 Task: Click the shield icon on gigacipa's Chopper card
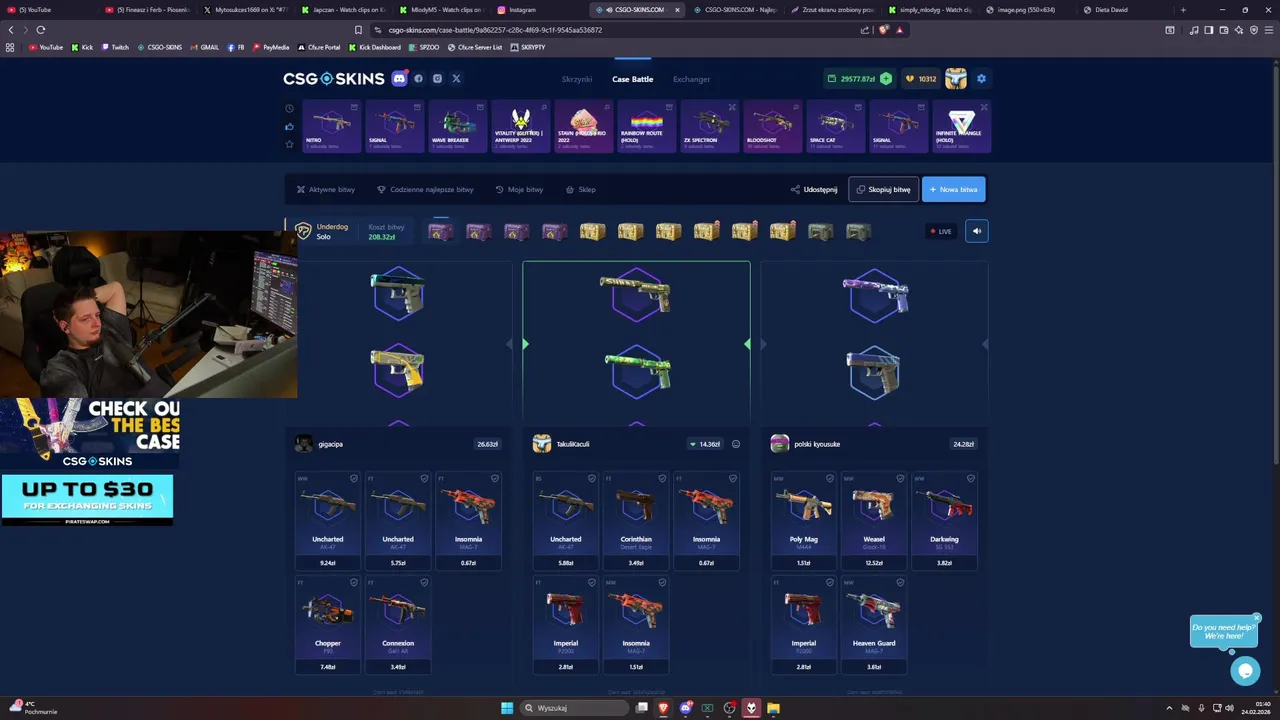point(354,582)
